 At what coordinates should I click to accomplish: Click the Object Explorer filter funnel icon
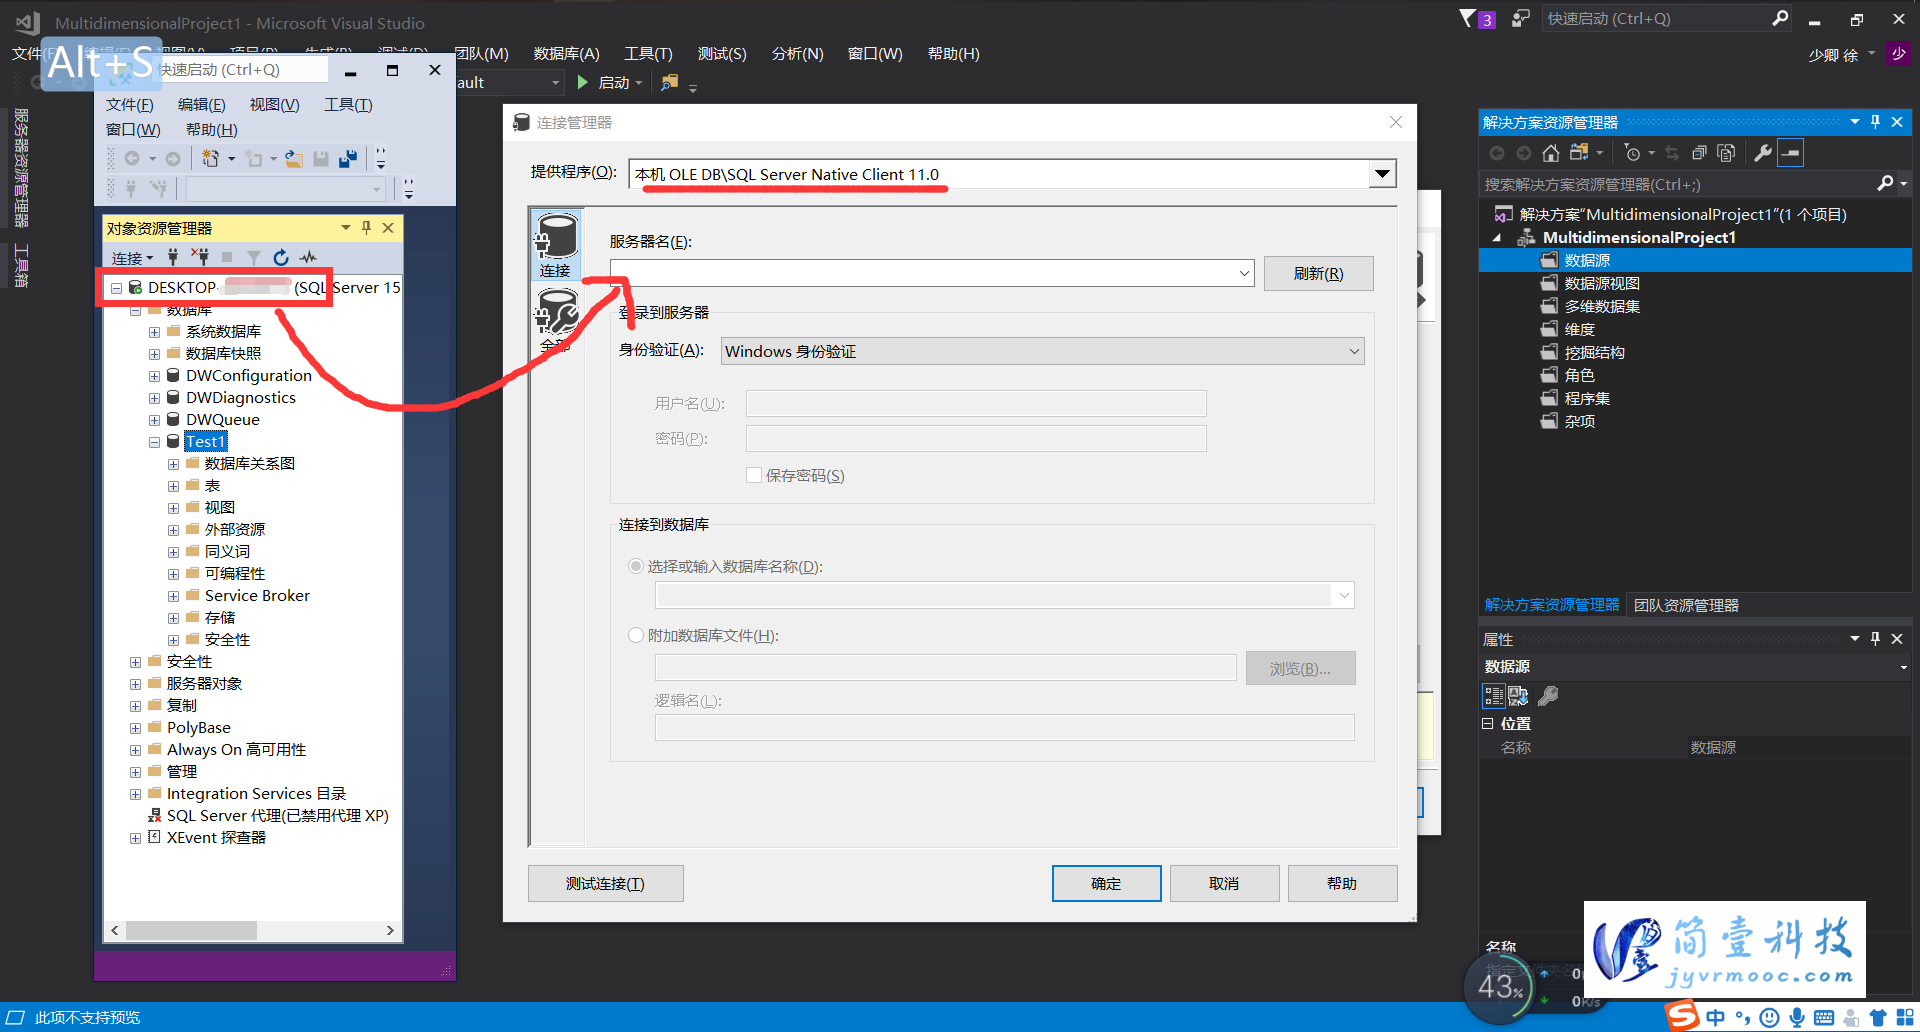coord(254,257)
